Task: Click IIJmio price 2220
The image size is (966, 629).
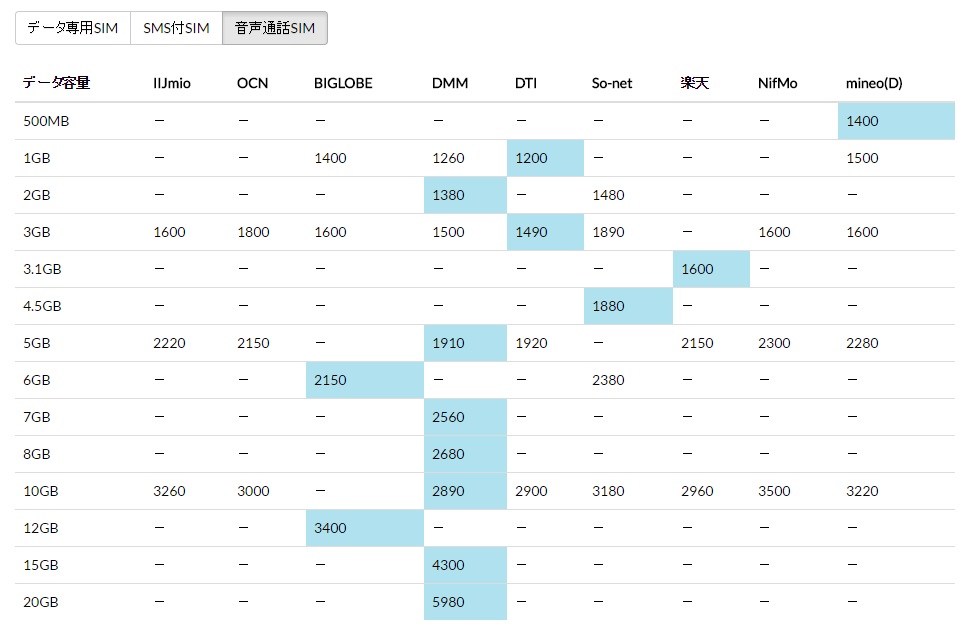Action: pyautogui.click(x=169, y=343)
